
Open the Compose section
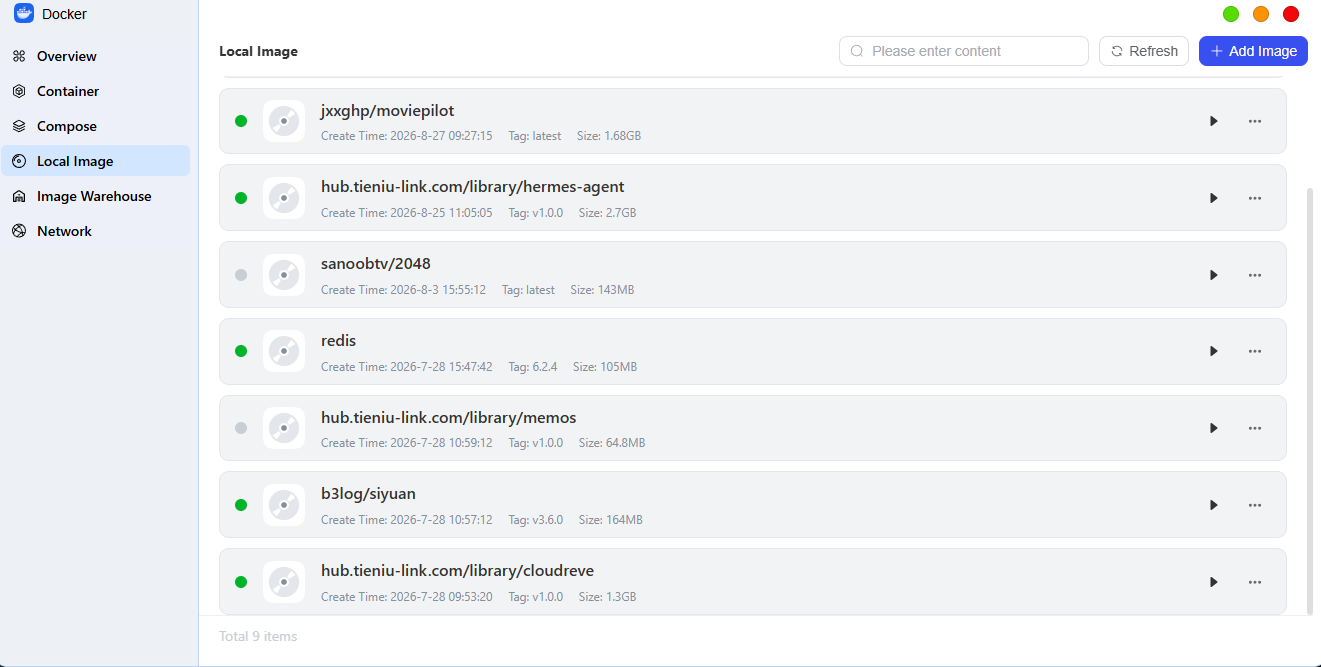click(95, 126)
